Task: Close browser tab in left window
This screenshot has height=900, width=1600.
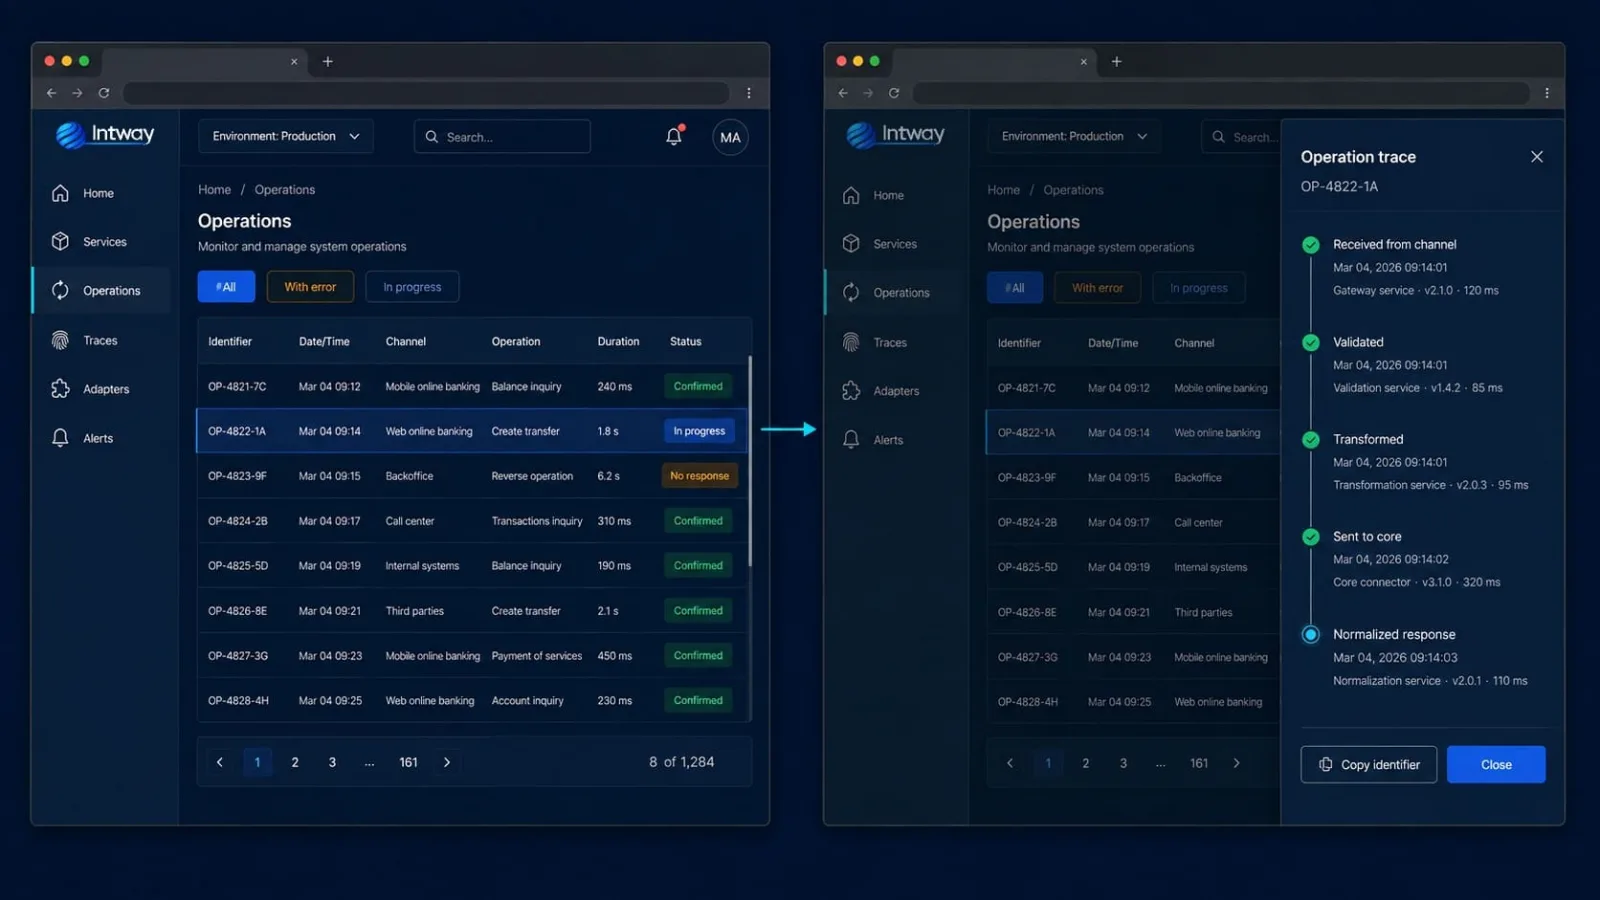Action: tap(294, 62)
